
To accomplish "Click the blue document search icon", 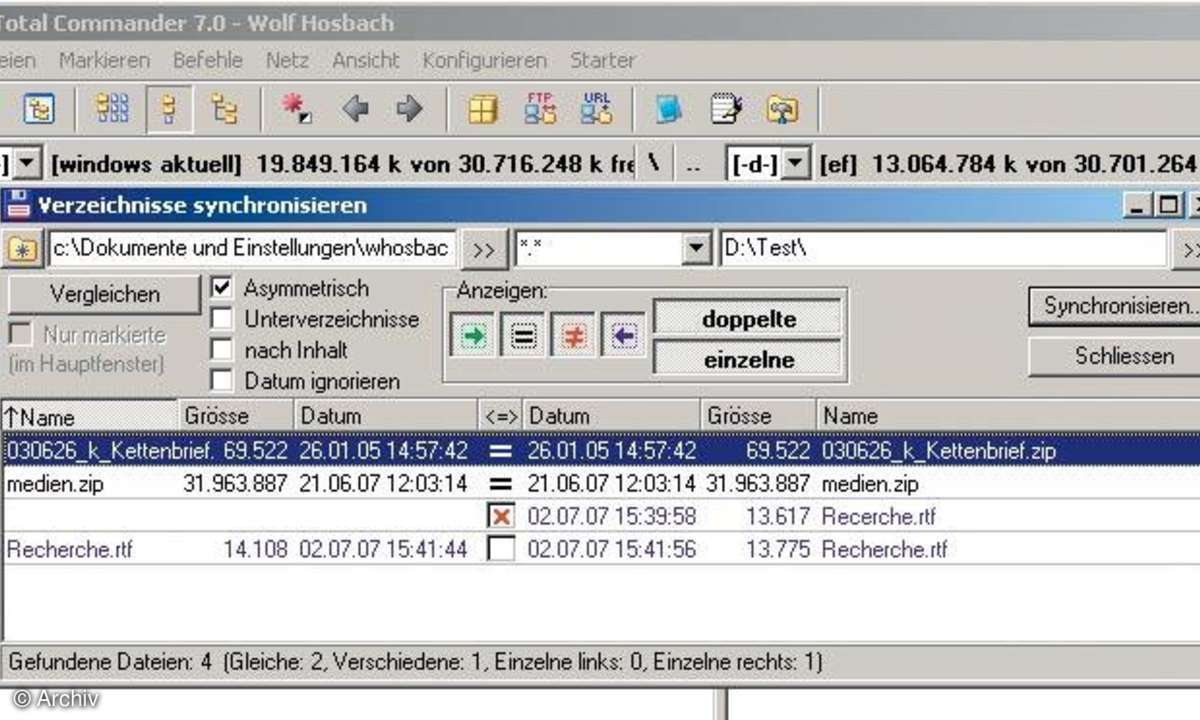I will [668, 109].
